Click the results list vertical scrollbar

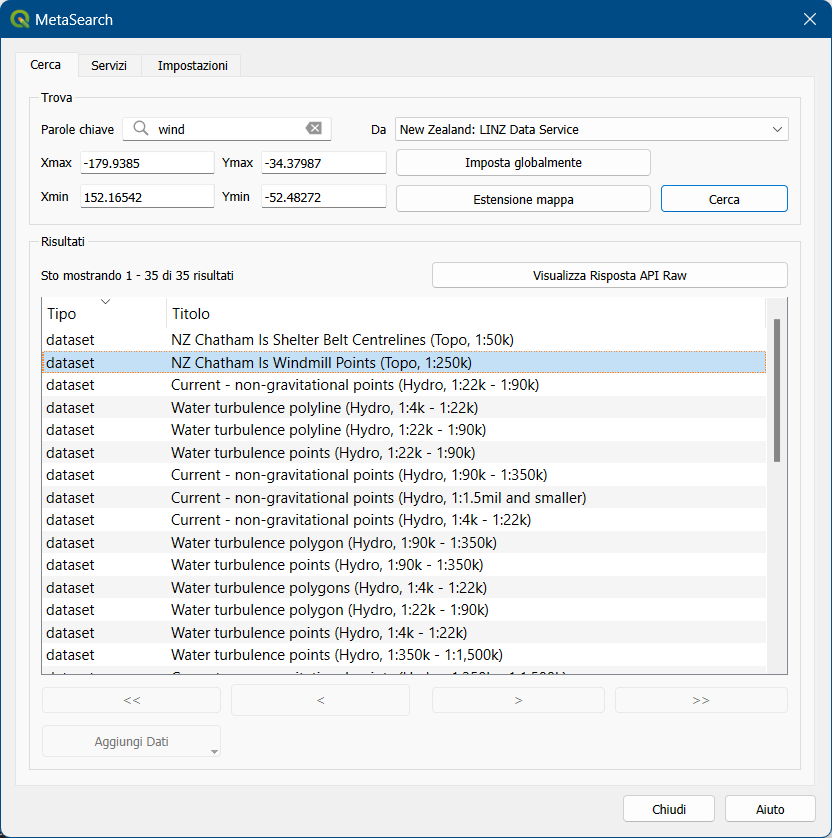click(x=777, y=390)
